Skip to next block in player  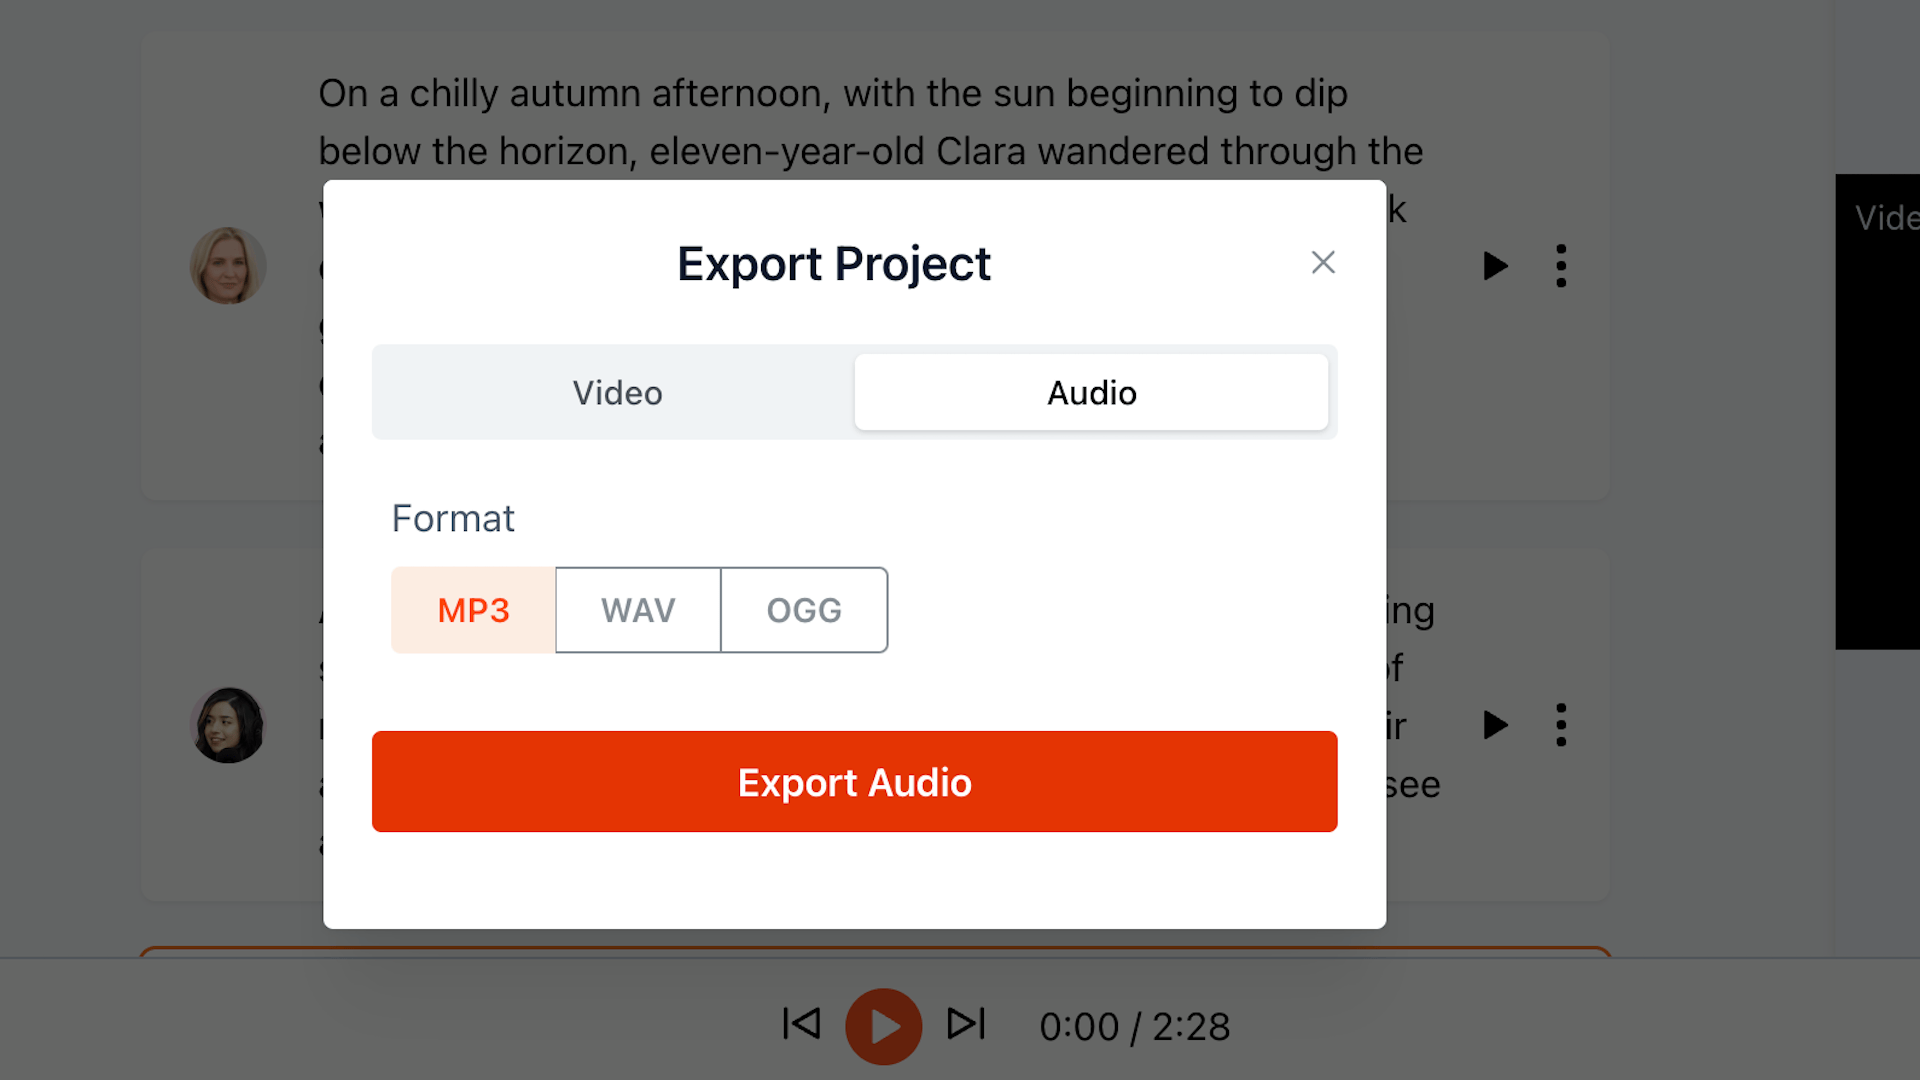pyautogui.click(x=966, y=1024)
